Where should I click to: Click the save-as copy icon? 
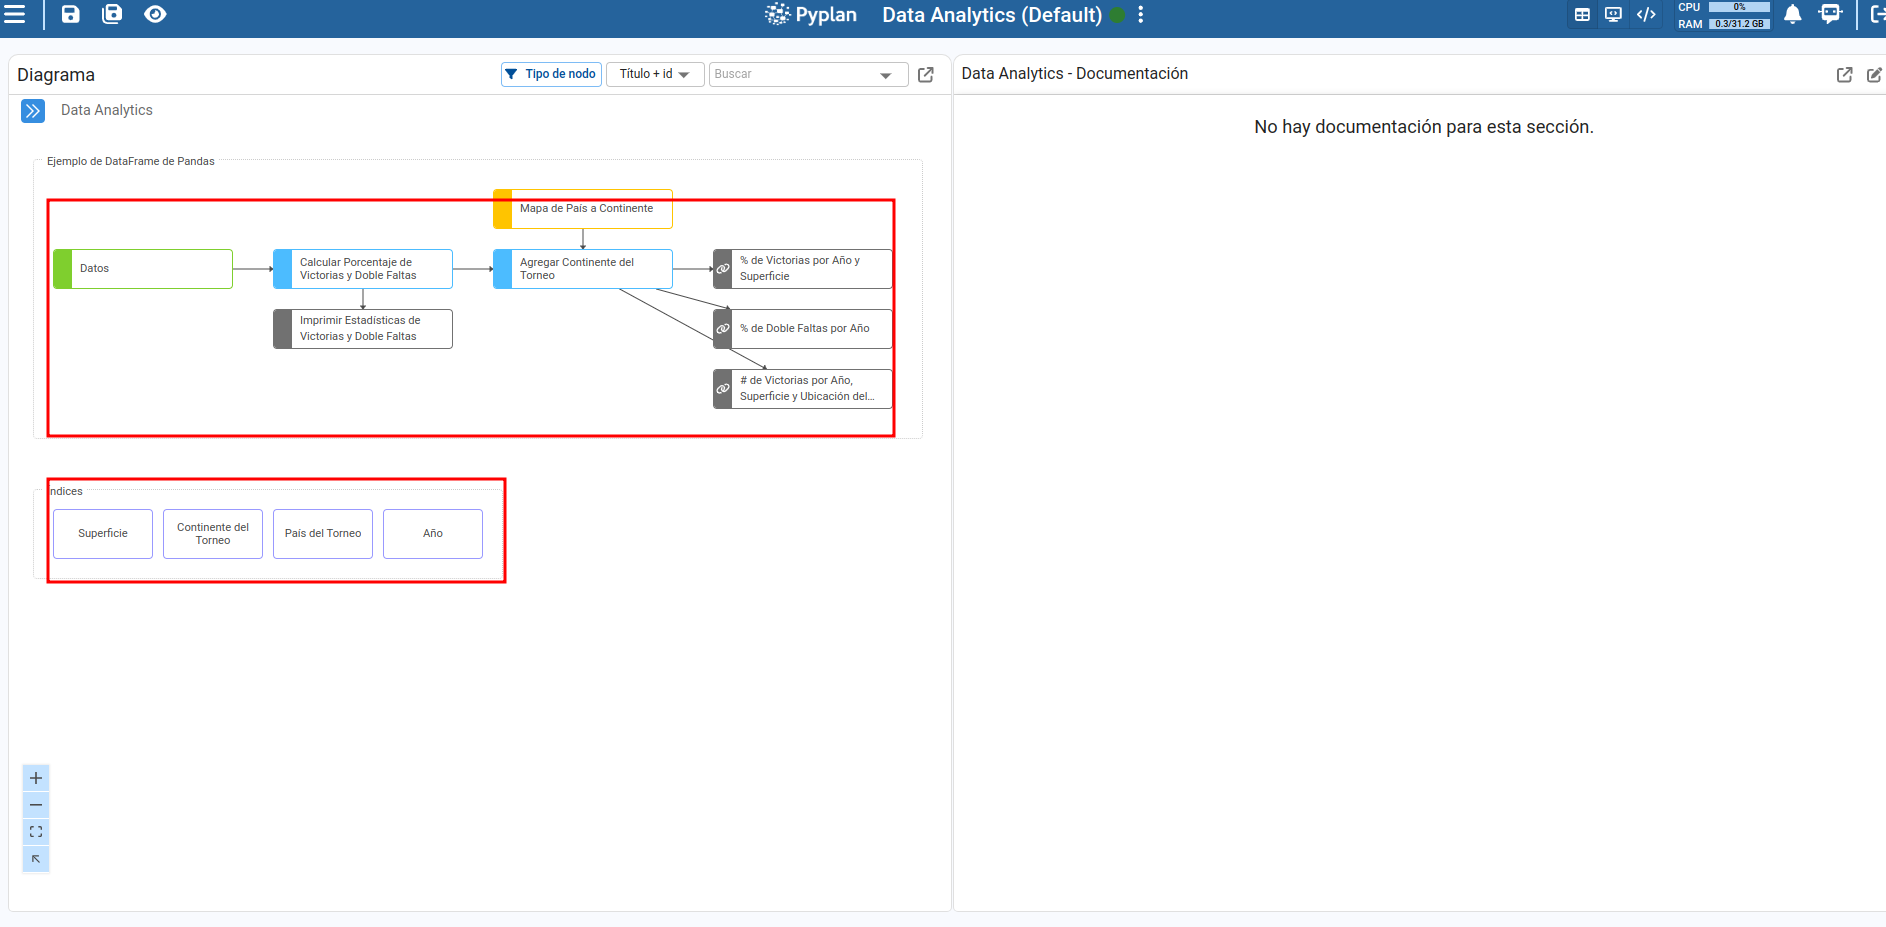coord(112,14)
